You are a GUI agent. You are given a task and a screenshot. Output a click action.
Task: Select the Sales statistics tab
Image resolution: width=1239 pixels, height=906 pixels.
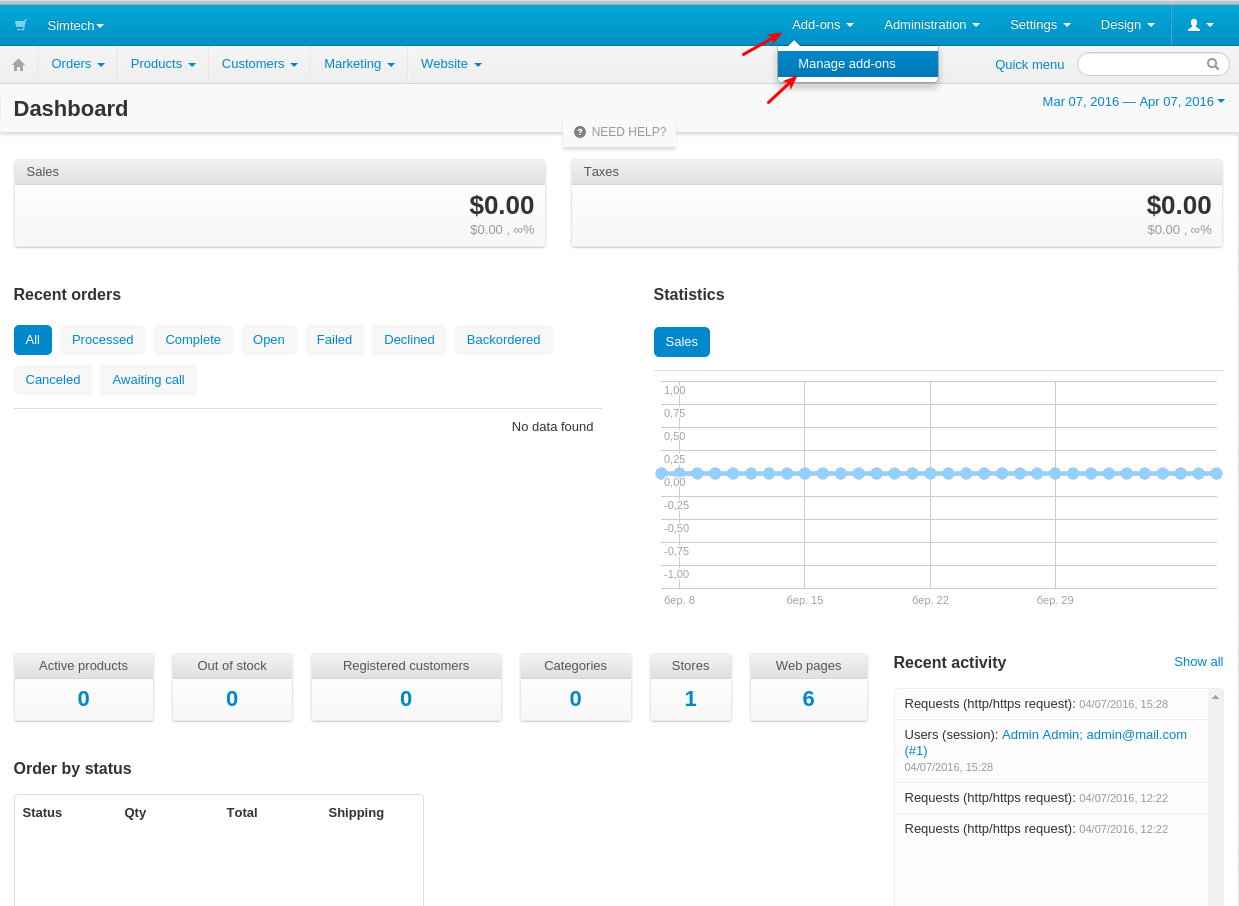tap(682, 342)
